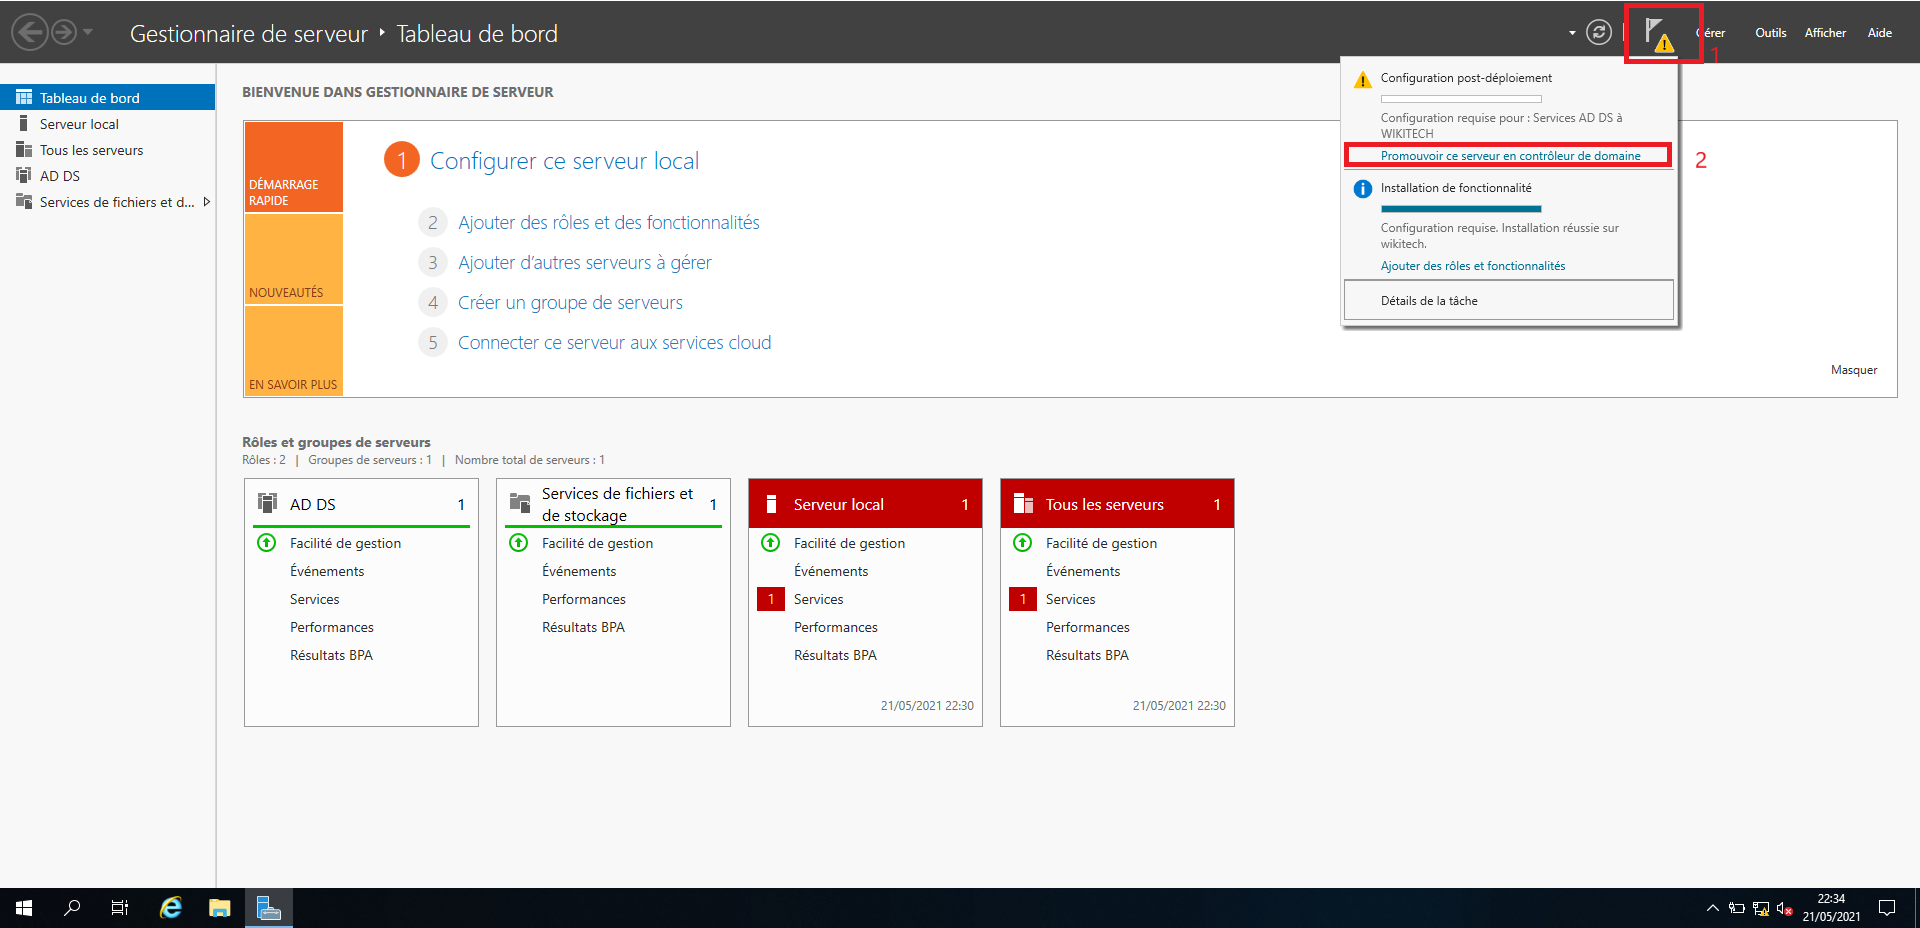1920x928 pixels.
Task: Select NOUVEAUTÉS tile in welcome panel
Action: [293, 259]
